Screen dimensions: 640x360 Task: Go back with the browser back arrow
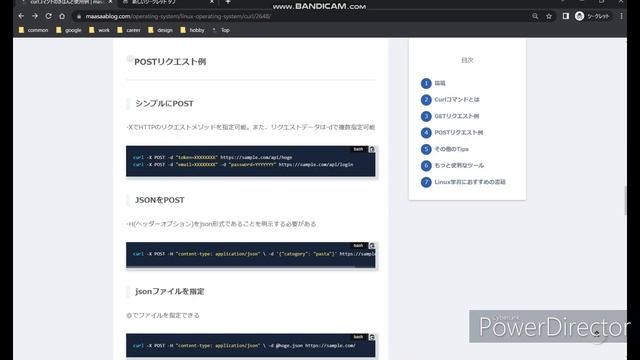(21, 16)
